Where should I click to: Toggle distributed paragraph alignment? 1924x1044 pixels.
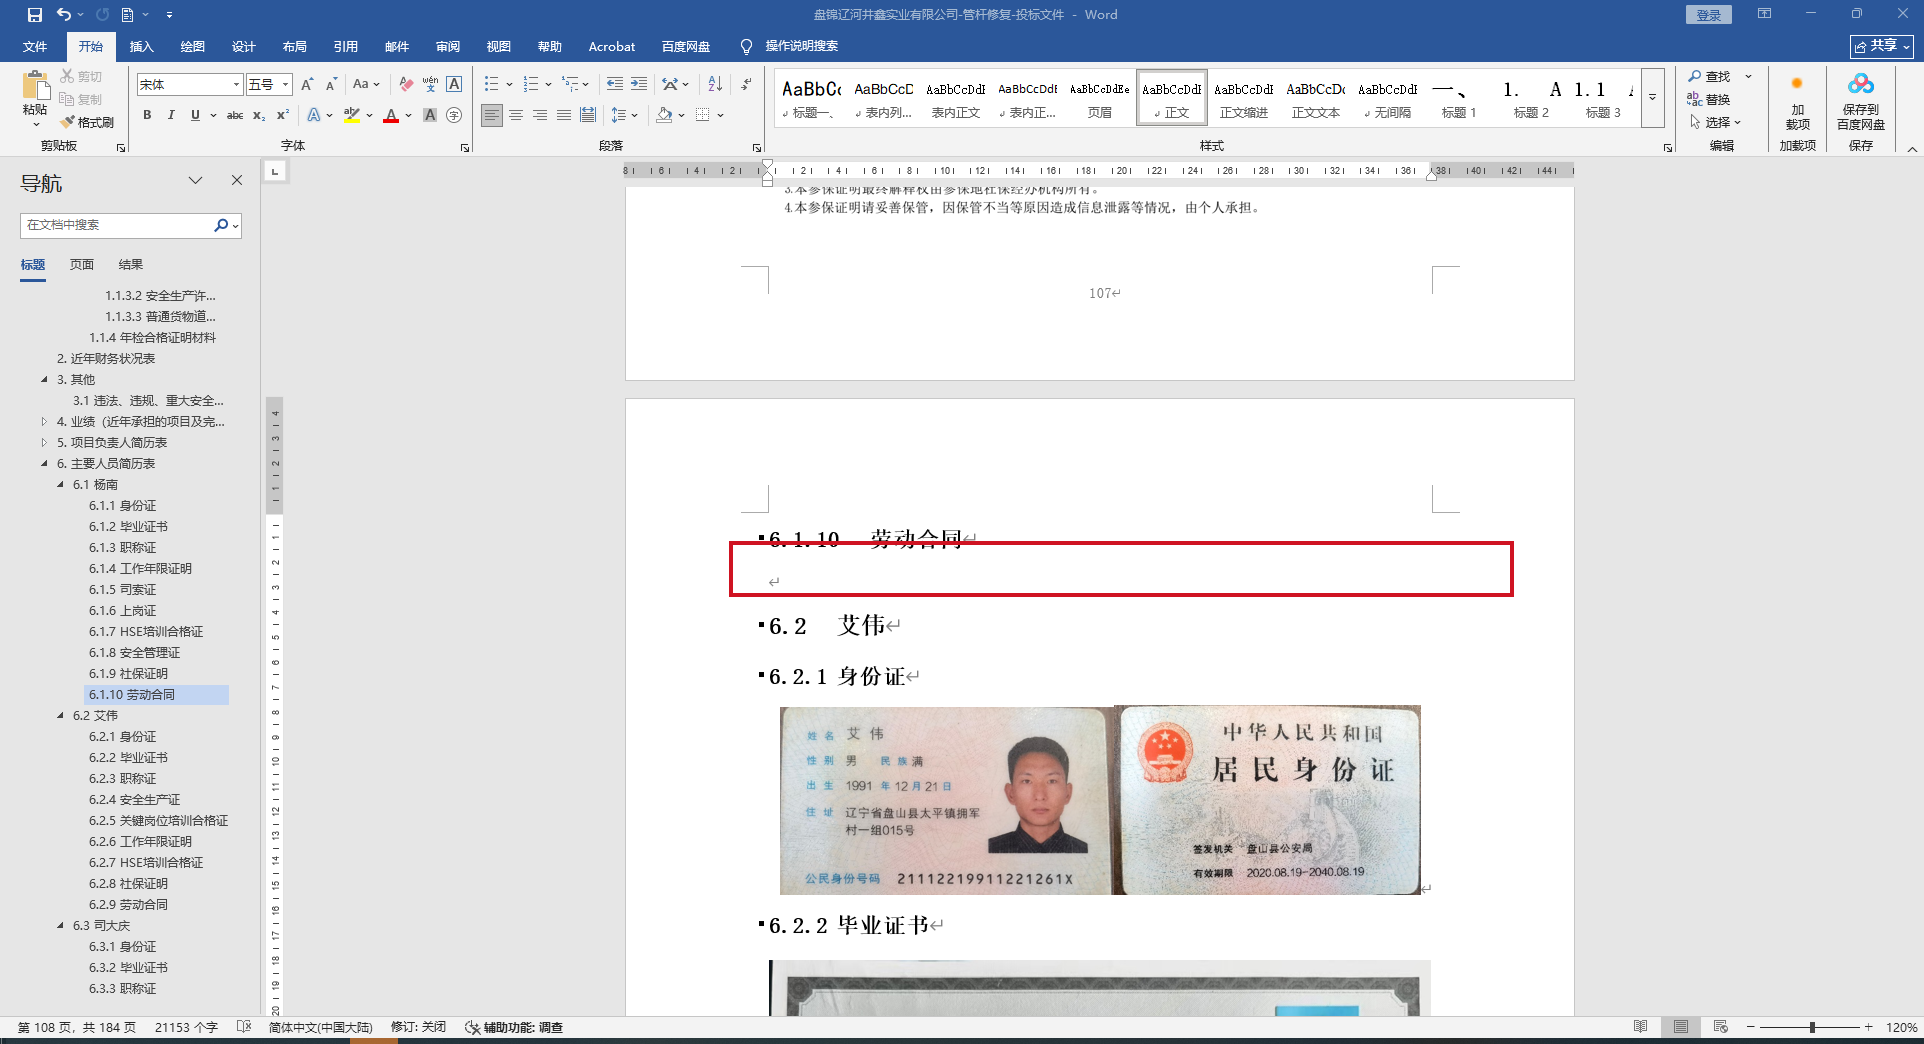tap(588, 115)
